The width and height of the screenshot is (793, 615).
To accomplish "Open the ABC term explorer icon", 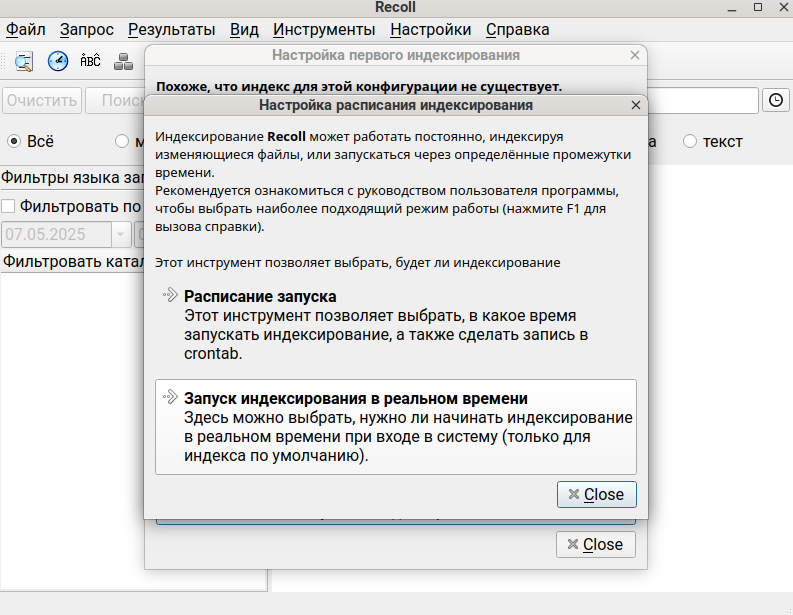I will pyautogui.click(x=91, y=61).
